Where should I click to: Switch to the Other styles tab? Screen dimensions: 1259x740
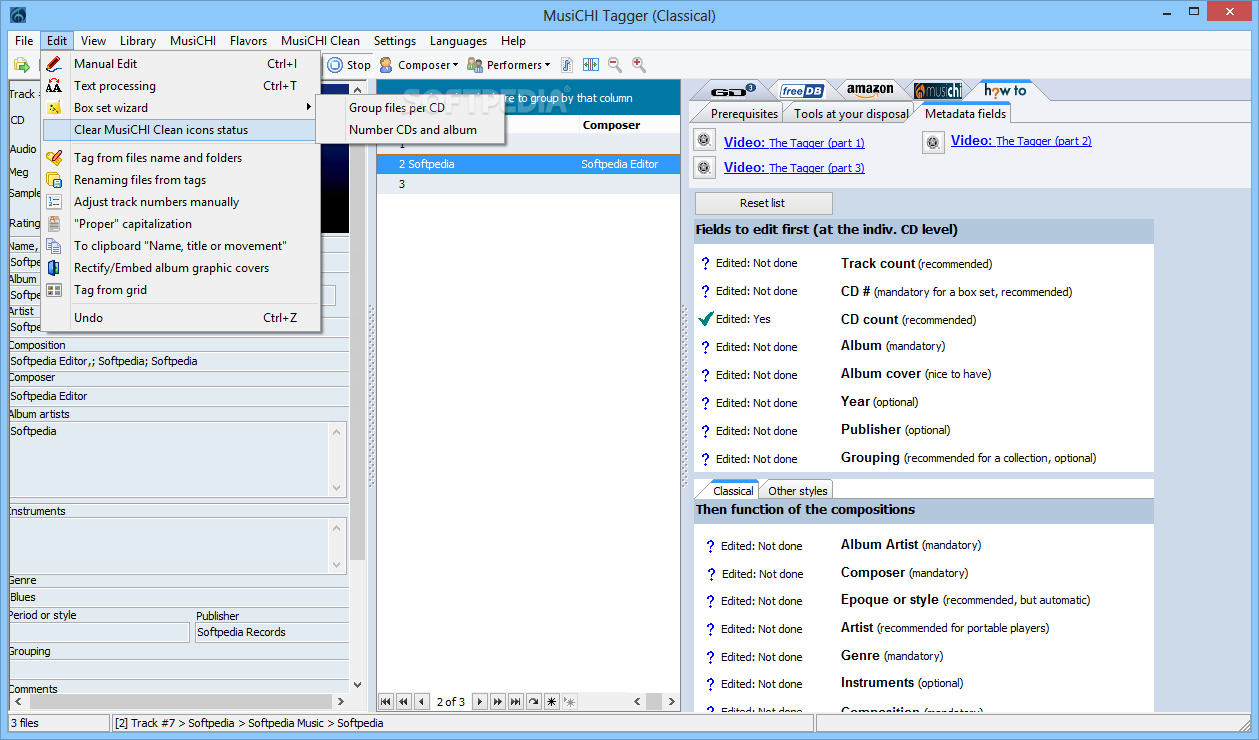pyautogui.click(x=797, y=491)
